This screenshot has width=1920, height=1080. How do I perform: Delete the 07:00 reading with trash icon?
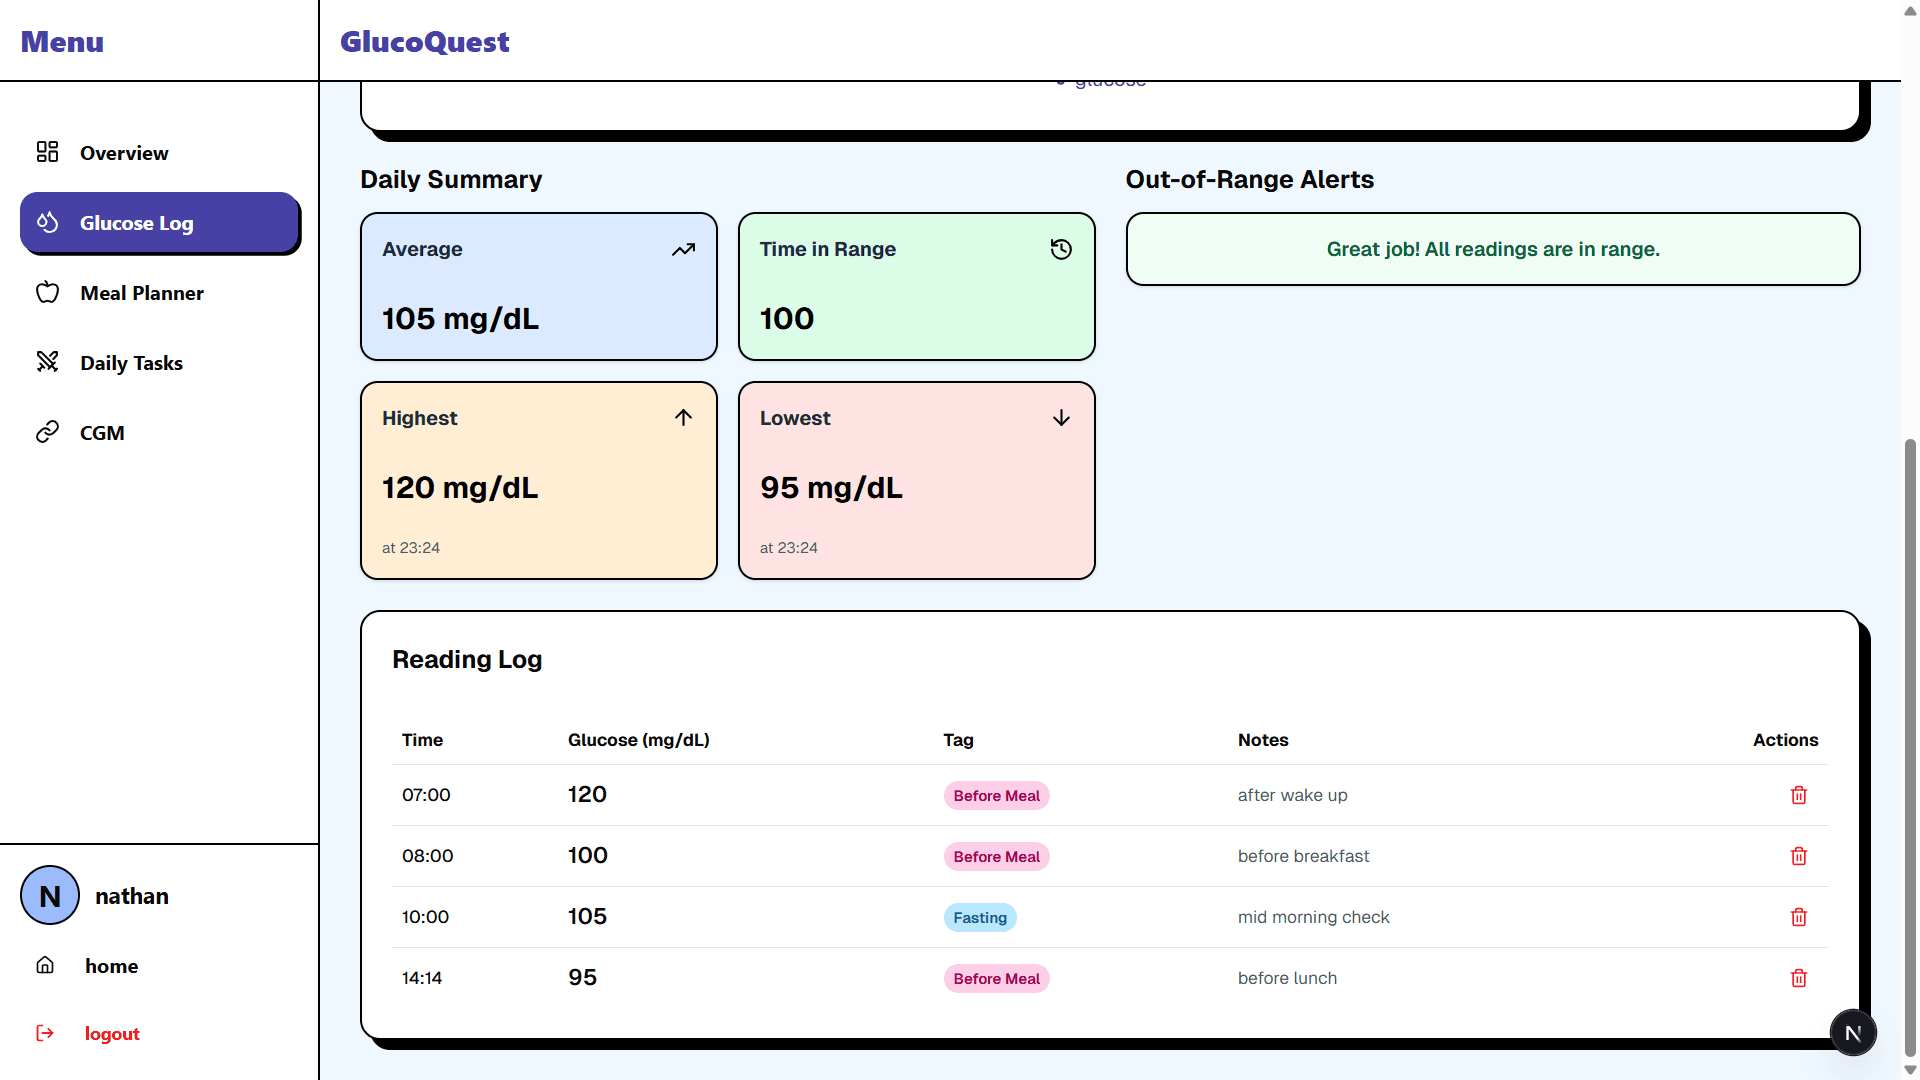1798,795
